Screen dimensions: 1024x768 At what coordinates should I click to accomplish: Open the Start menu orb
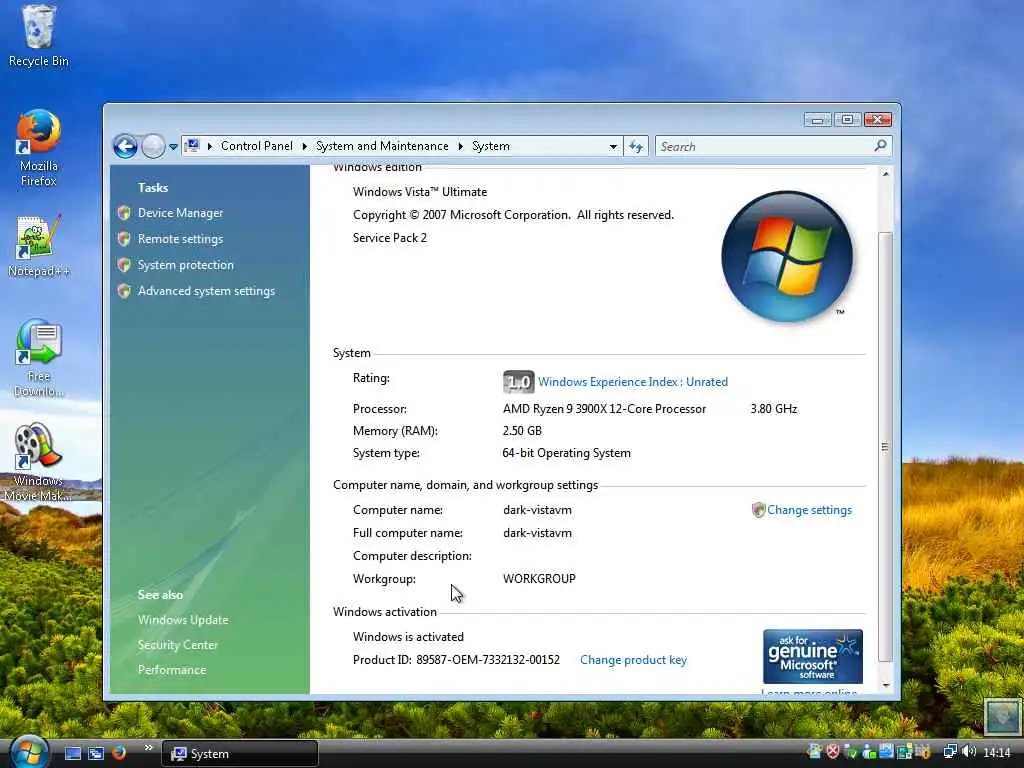[28, 751]
